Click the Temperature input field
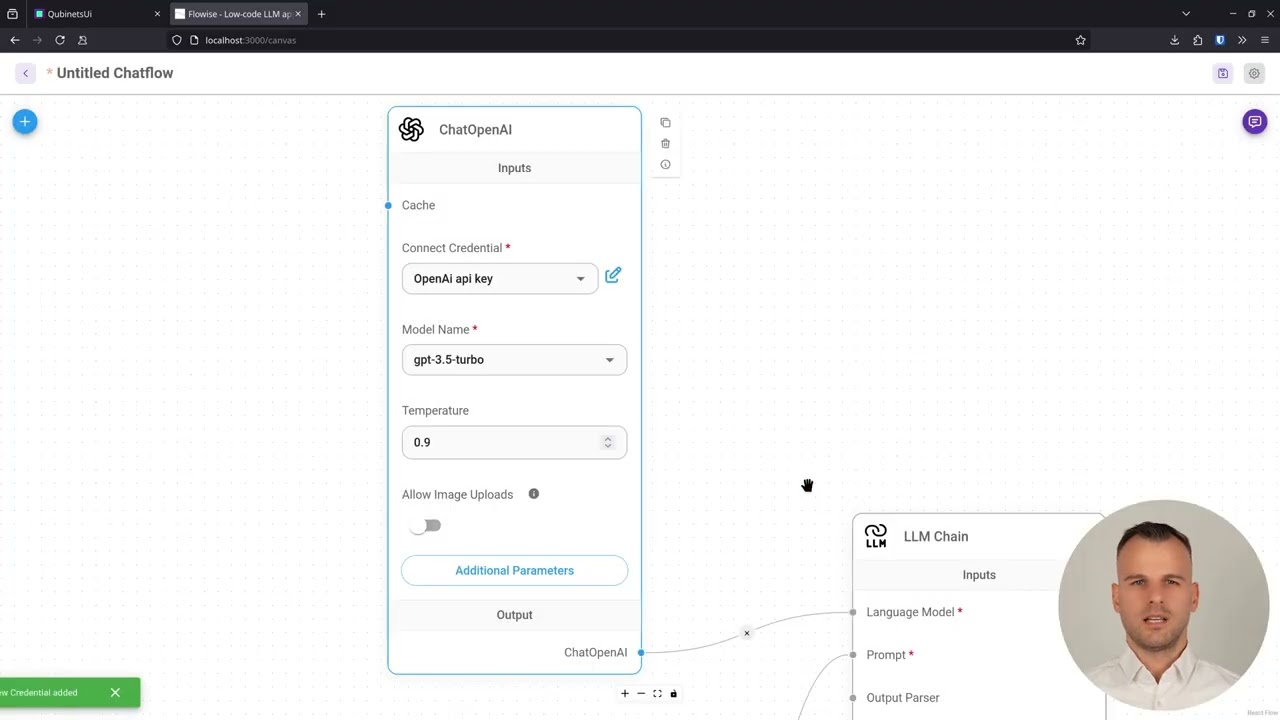The image size is (1280, 720). point(514,442)
